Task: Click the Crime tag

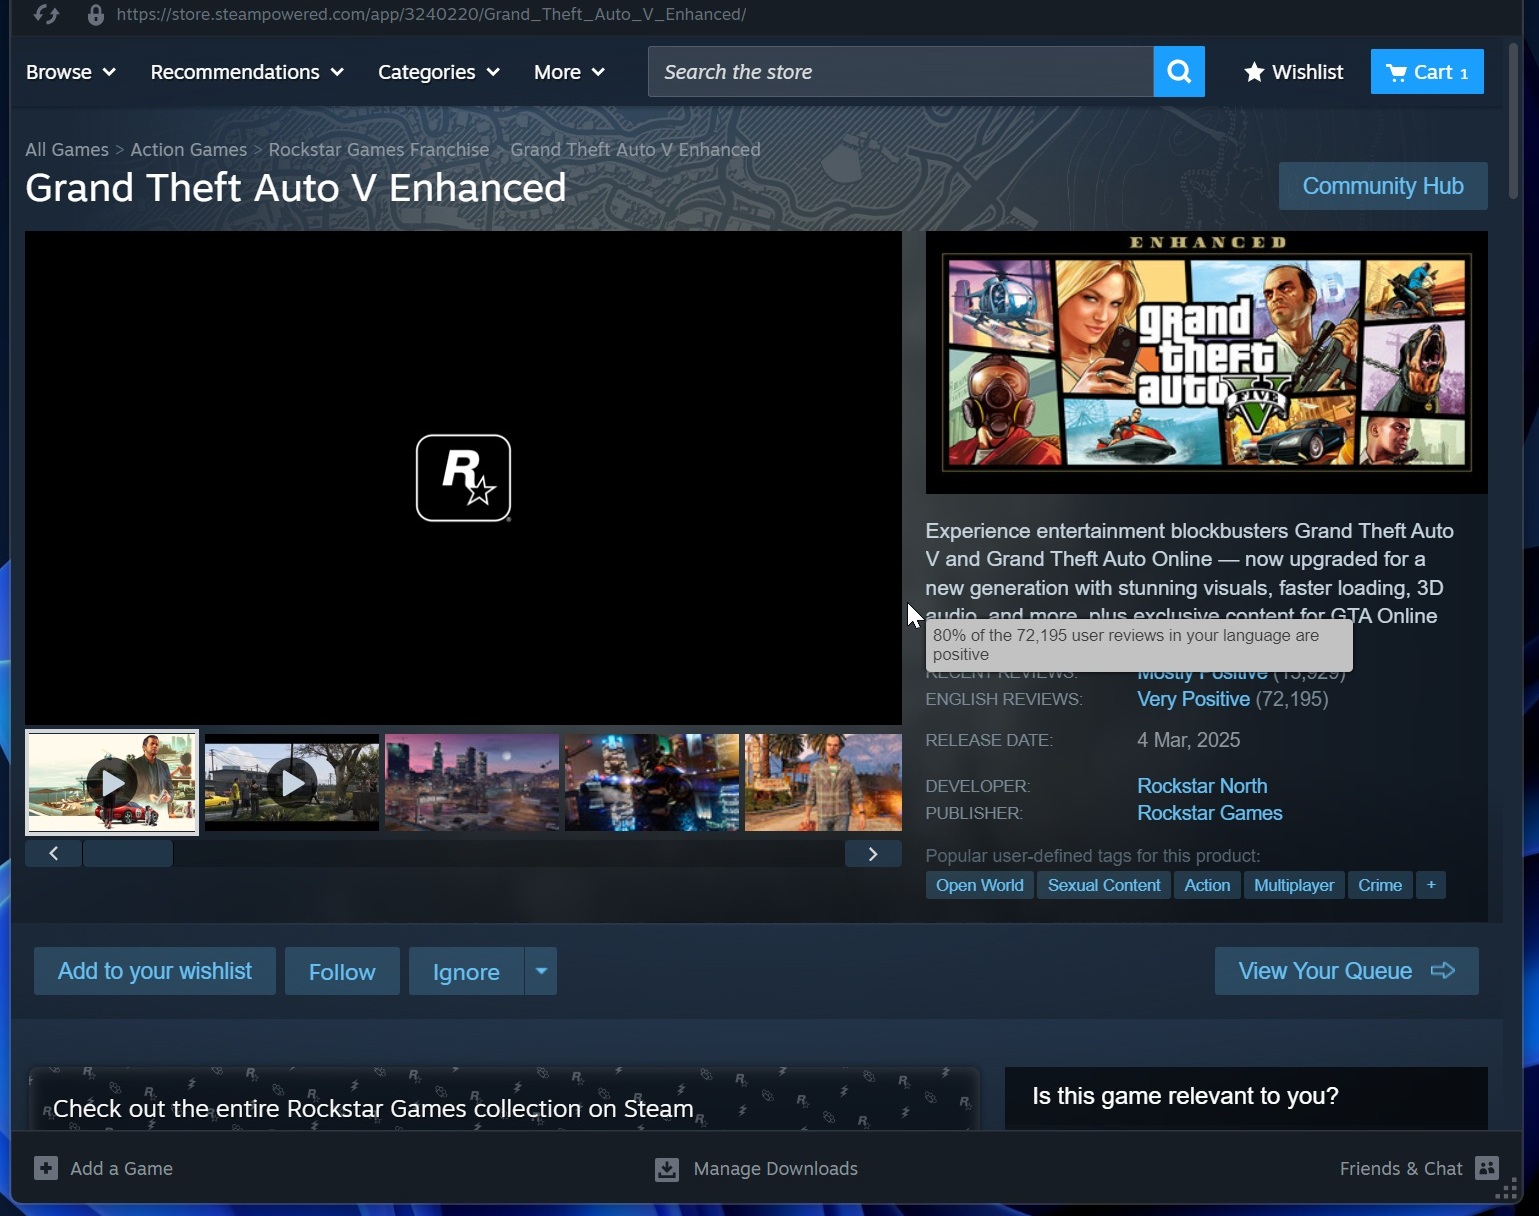Action: point(1380,885)
